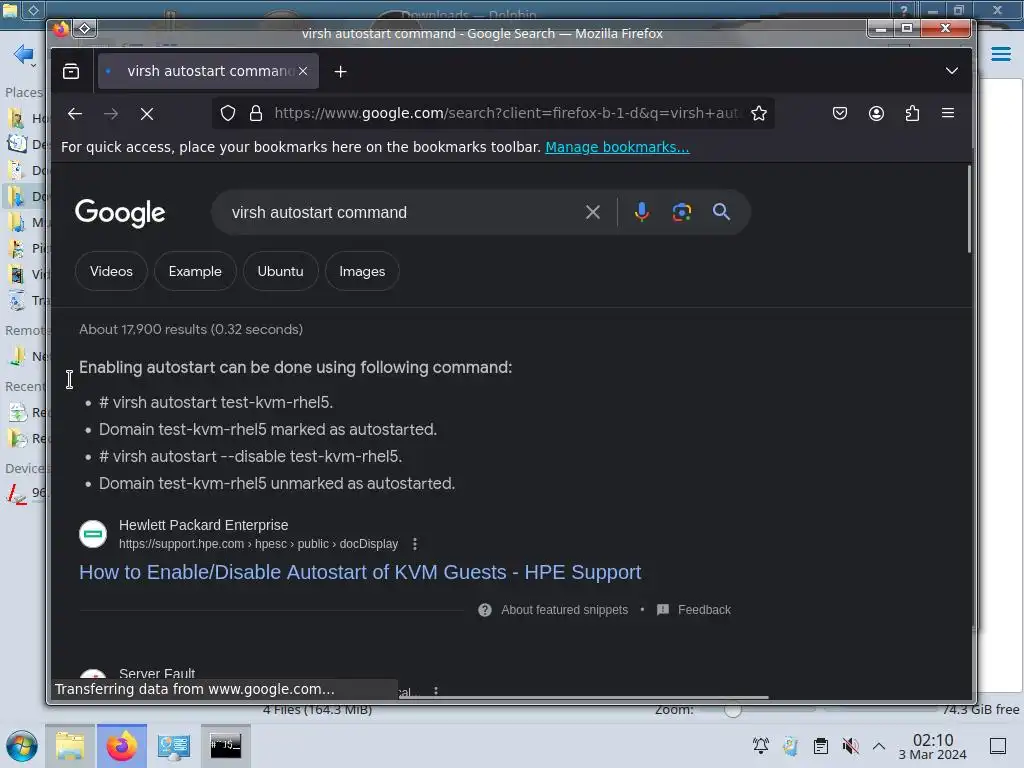Click the URL address bar
Viewport: 1024px width, 768px height.
coord(506,114)
